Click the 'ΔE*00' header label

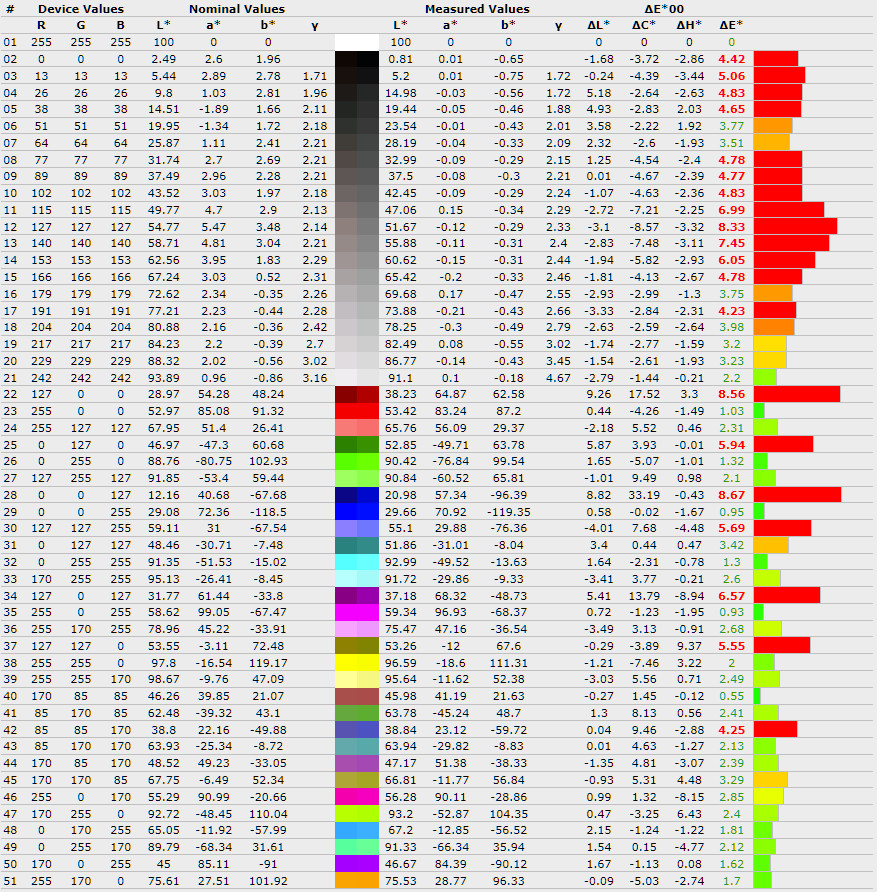pos(664,9)
